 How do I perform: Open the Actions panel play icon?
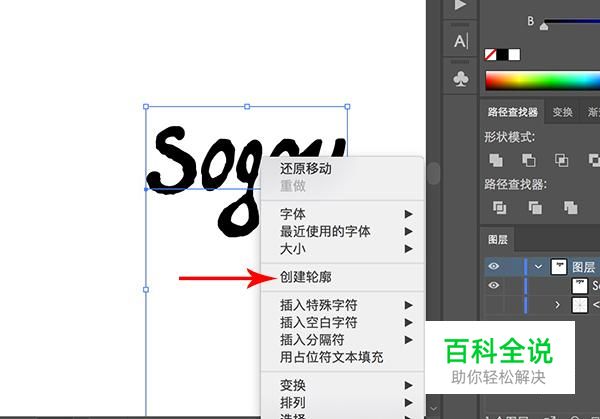tap(460, 5)
